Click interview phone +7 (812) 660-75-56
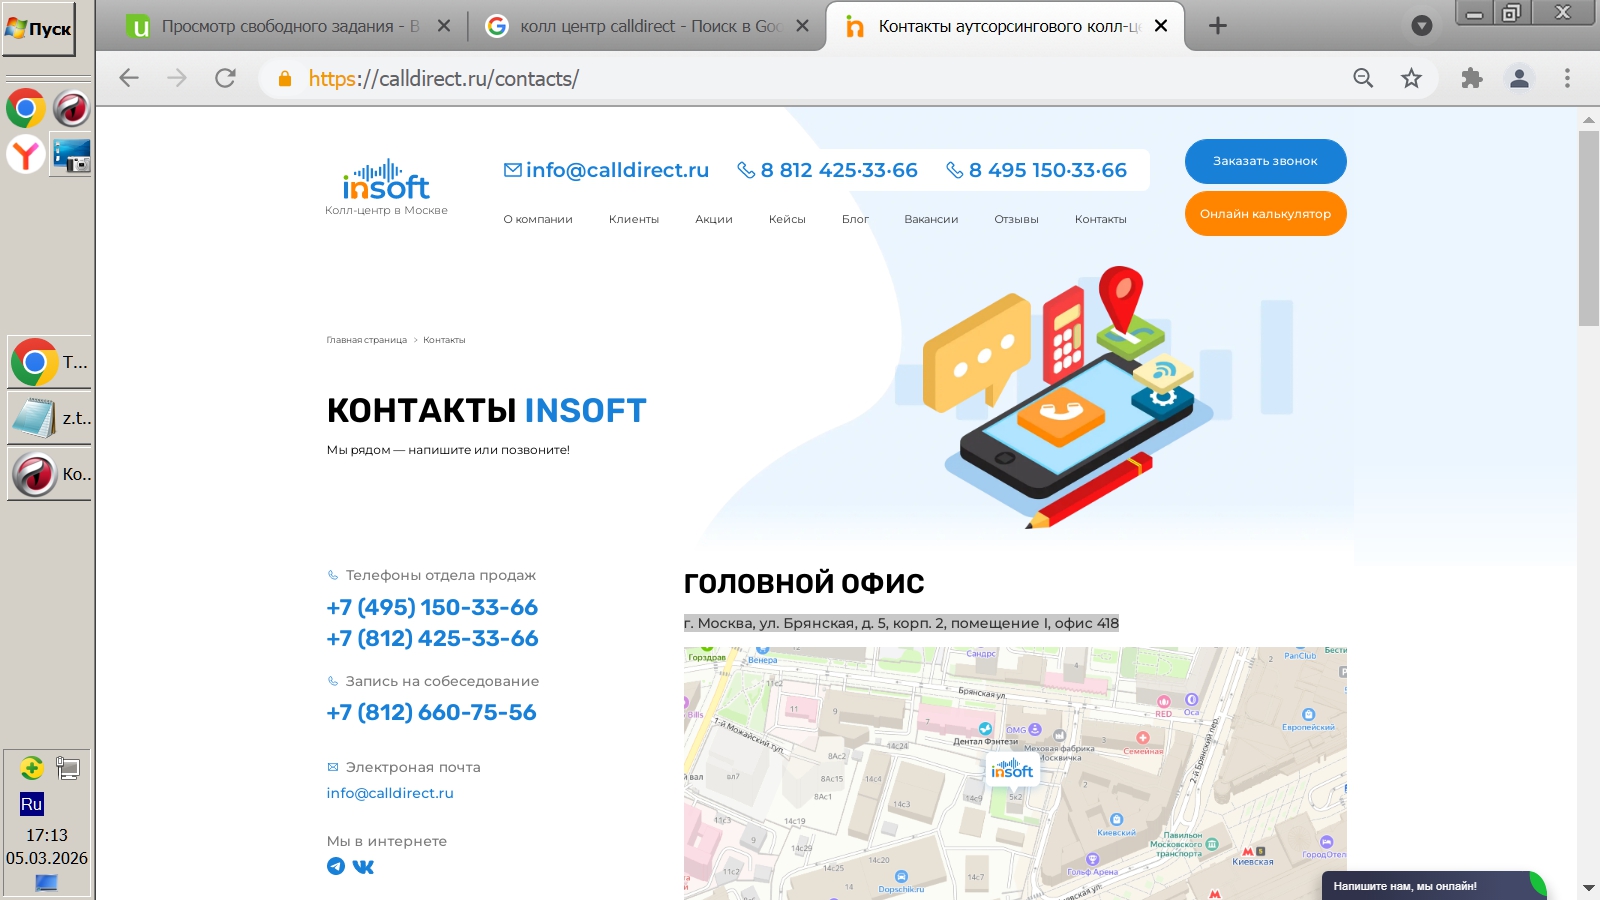The image size is (1600, 900). (431, 712)
